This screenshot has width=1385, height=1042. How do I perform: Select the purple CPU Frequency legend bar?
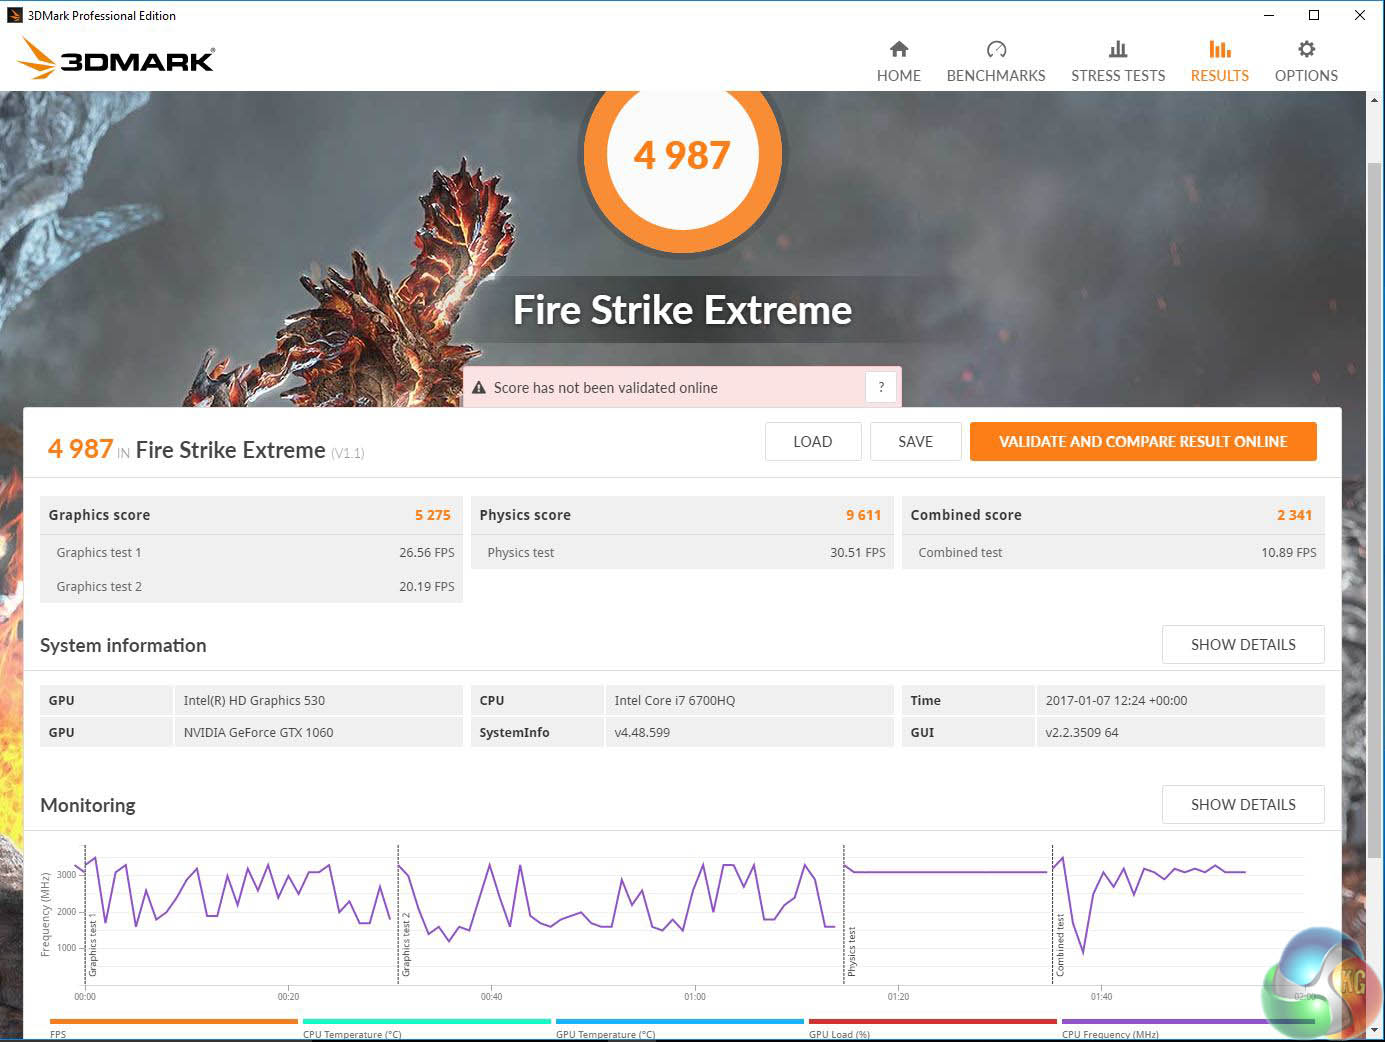(1186, 1022)
